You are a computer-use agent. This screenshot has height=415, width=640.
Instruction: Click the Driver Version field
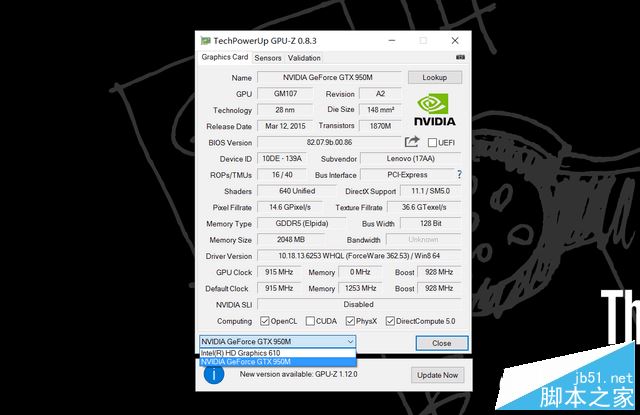(359, 256)
